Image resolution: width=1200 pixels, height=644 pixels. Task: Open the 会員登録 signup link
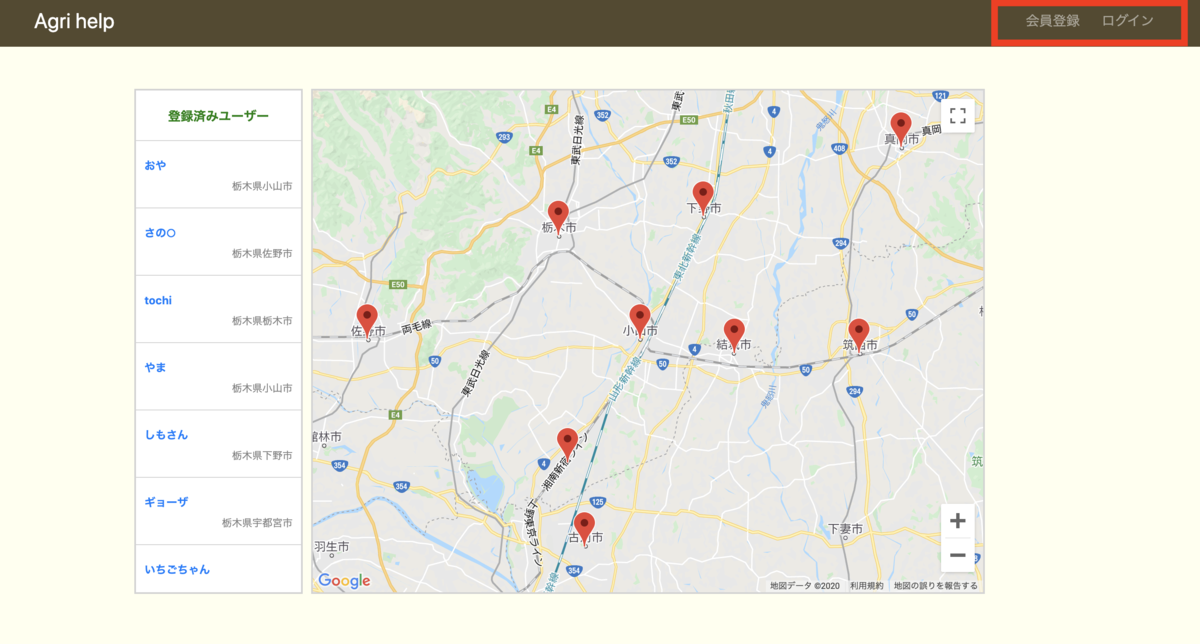[1052, 21]
